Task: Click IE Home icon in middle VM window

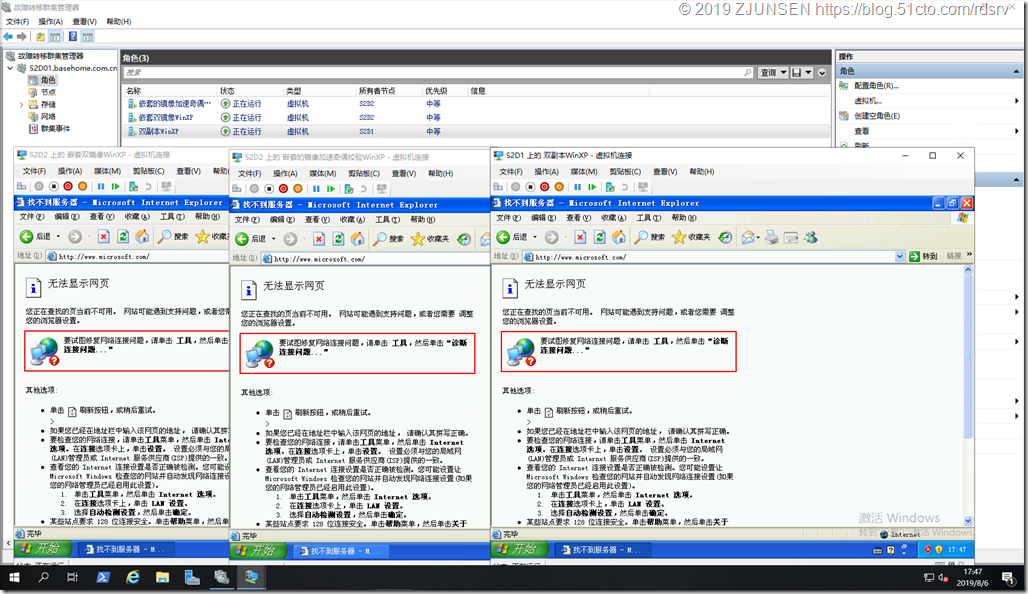Action: click(357, 239)
